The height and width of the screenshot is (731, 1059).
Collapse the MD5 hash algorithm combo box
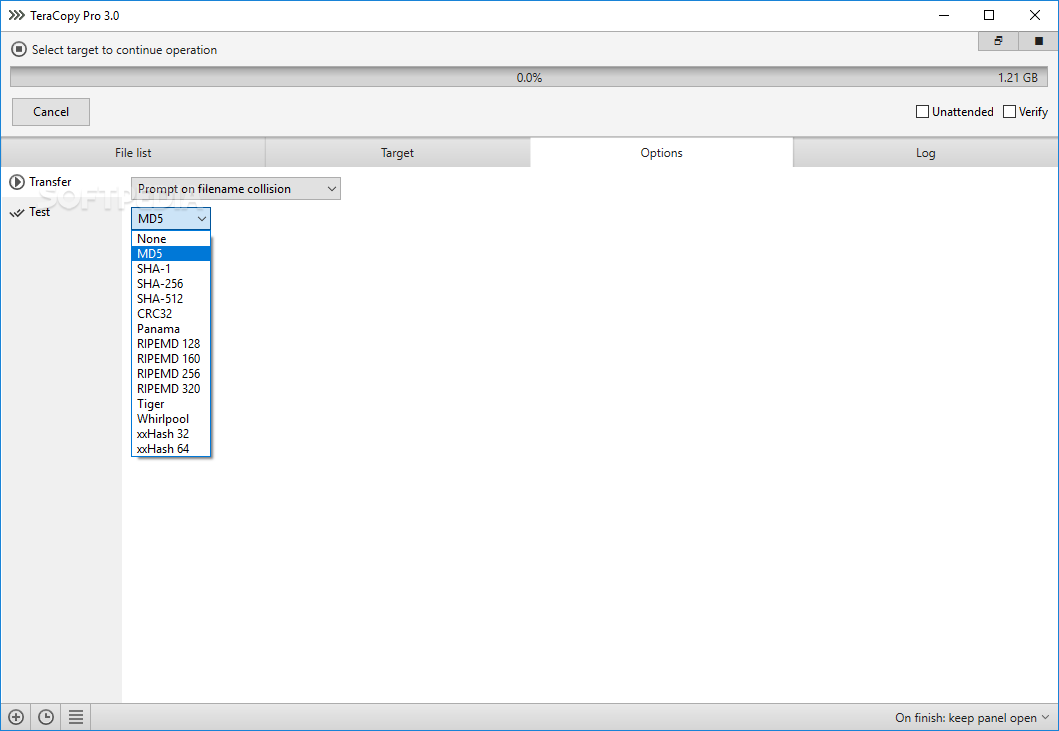point(171,218)
